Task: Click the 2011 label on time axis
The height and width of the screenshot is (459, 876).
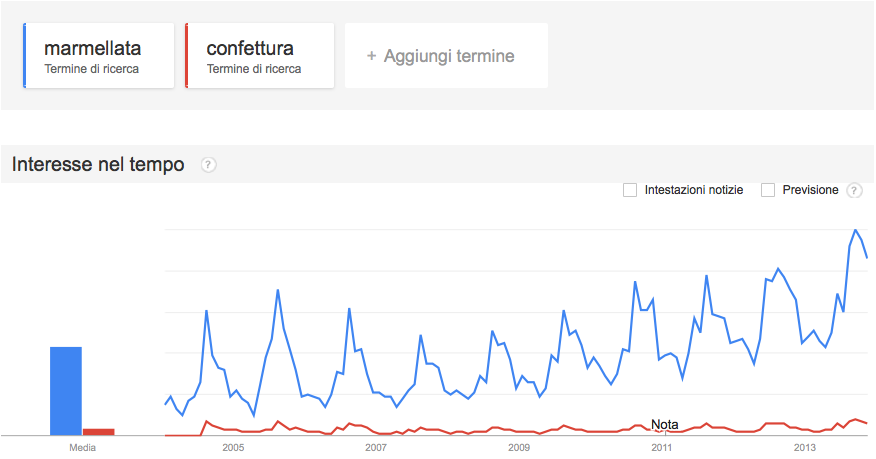Action: pos(662,447)
